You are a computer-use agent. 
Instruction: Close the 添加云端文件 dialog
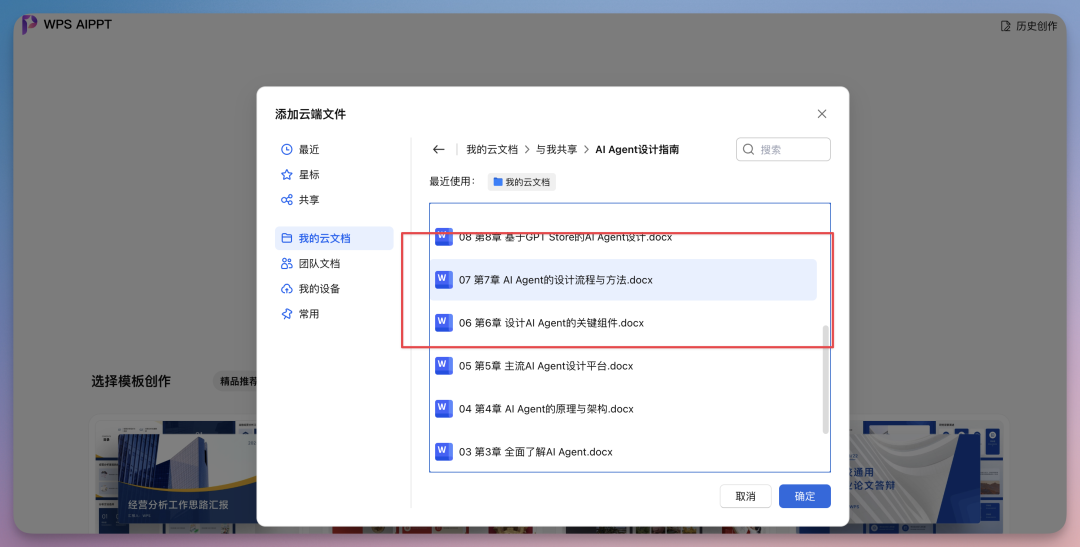tap(822, 114)
